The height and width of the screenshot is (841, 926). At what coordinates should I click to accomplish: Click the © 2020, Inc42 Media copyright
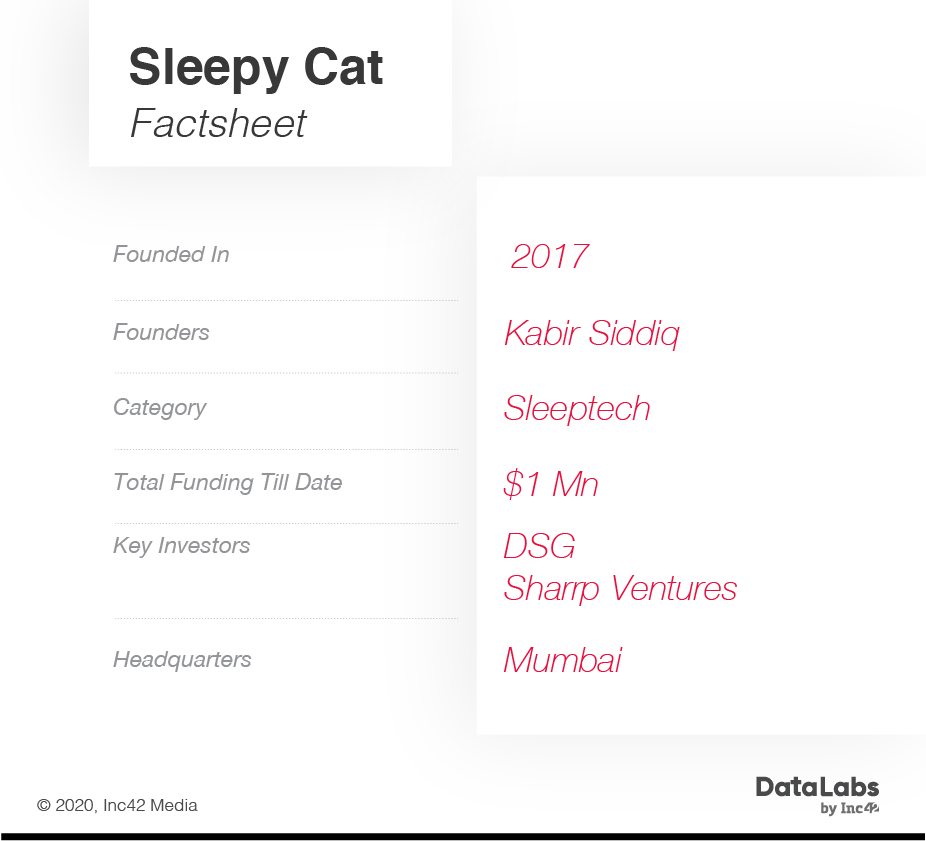point(117,805)
